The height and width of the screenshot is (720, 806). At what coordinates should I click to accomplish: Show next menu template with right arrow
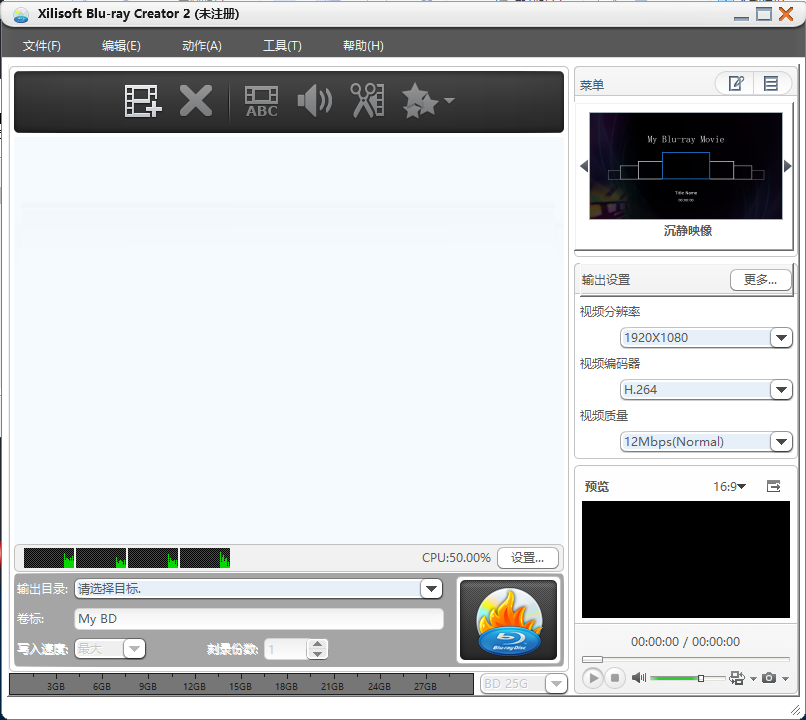tap(787, 166)
